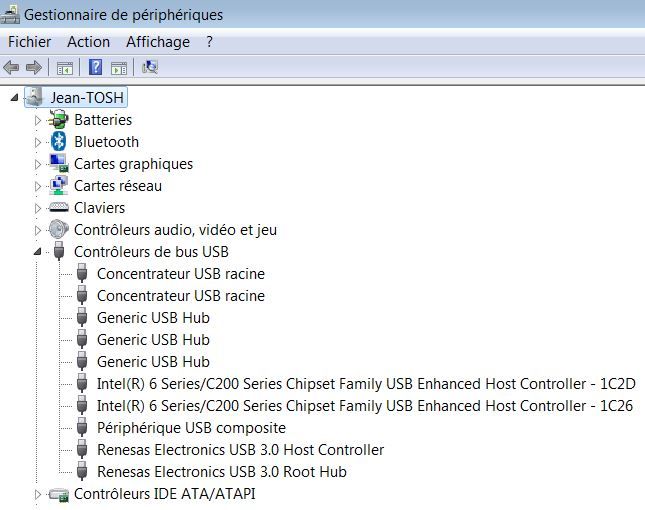Screen dimensions: 645x510
Task: Scan for hardware changes icon
Action: point(150,67)
